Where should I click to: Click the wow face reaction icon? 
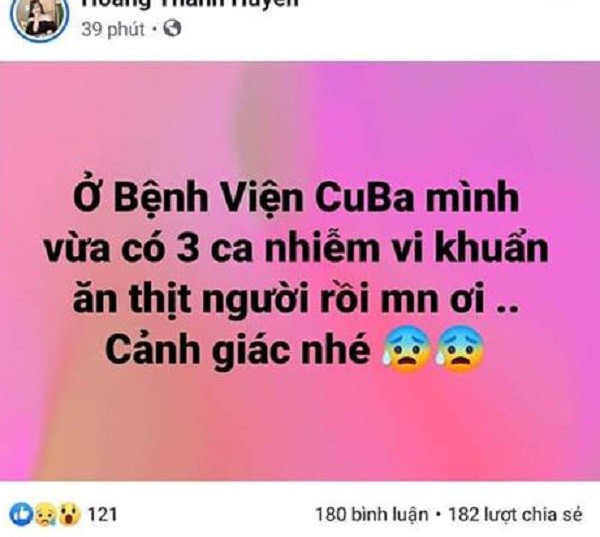[x=69, y=515]
